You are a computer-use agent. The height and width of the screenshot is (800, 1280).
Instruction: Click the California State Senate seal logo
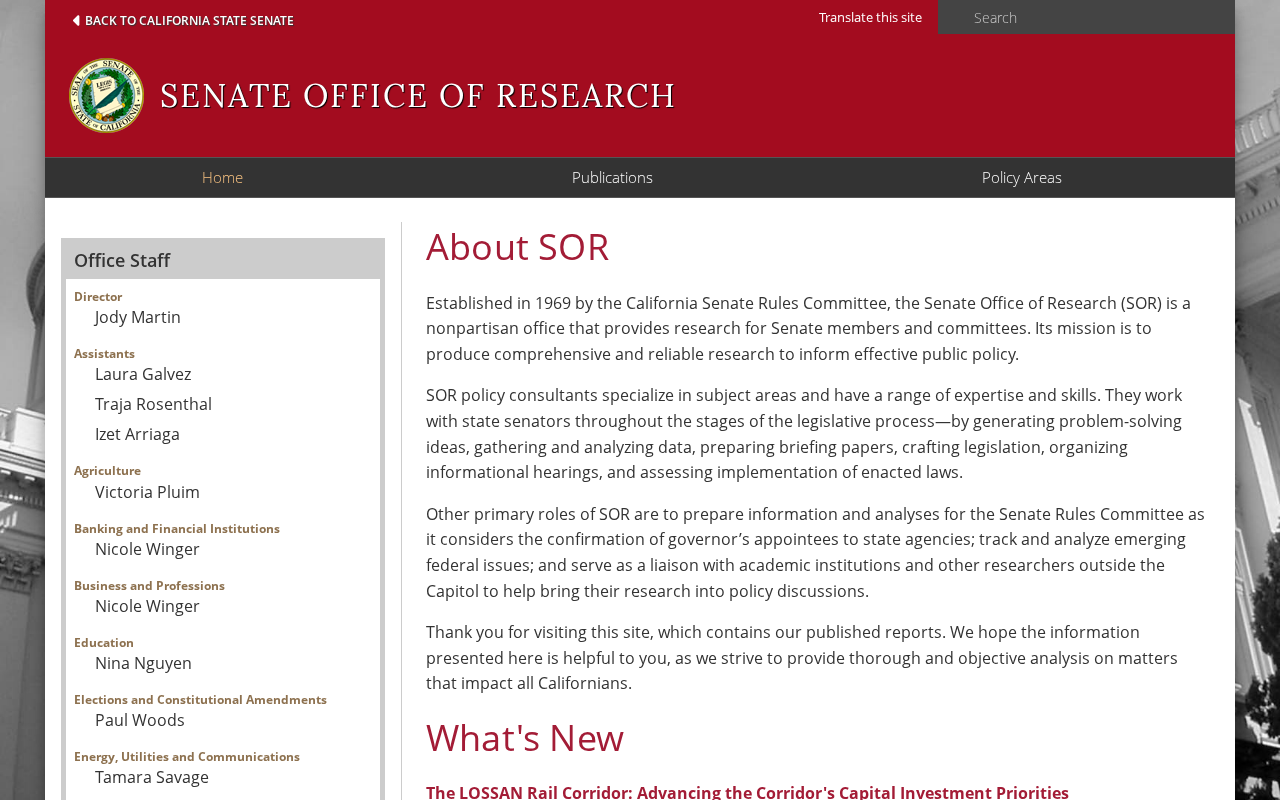pos(106,96)
